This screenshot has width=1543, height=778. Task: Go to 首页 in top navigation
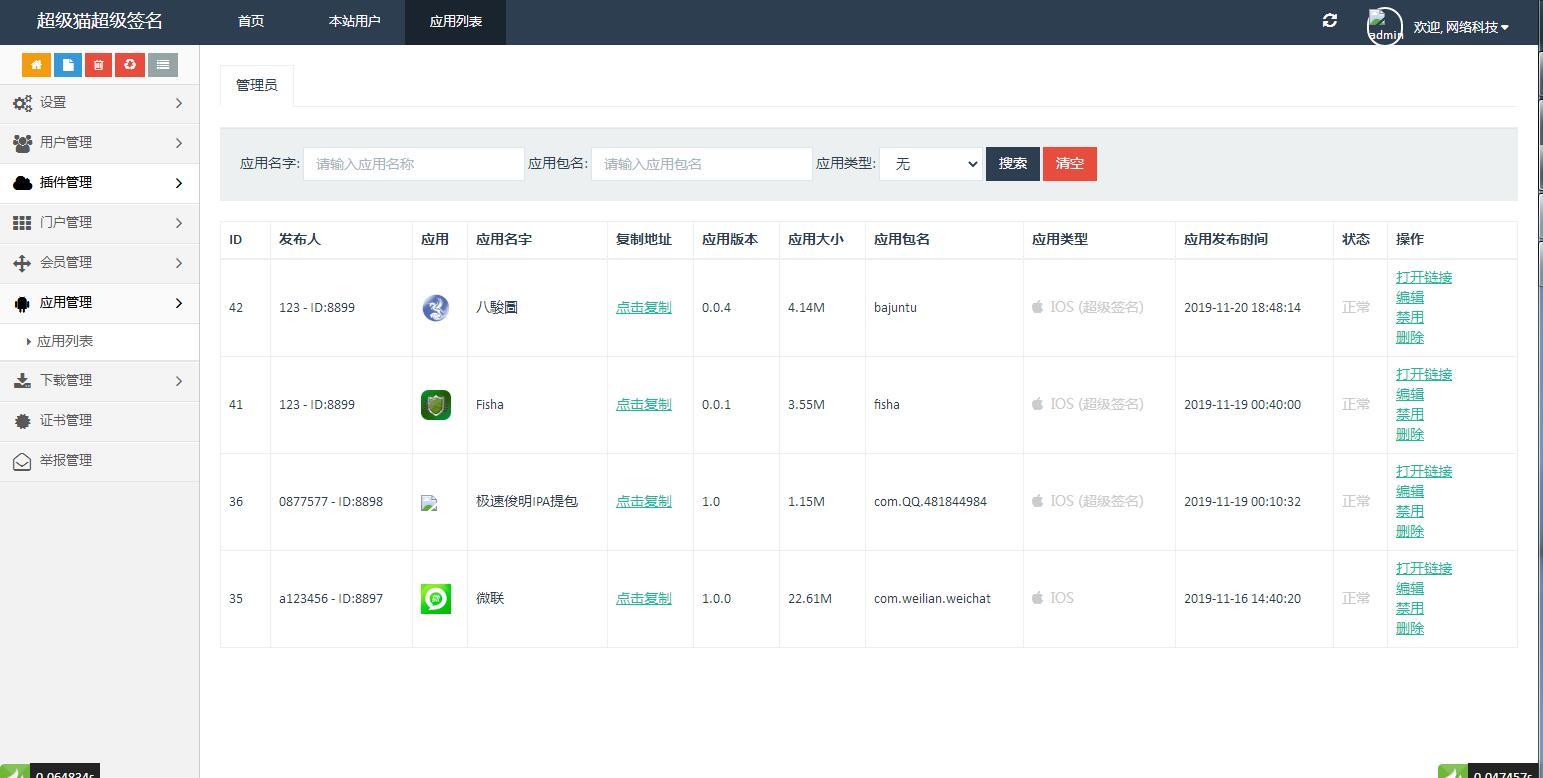coord(251,22)
